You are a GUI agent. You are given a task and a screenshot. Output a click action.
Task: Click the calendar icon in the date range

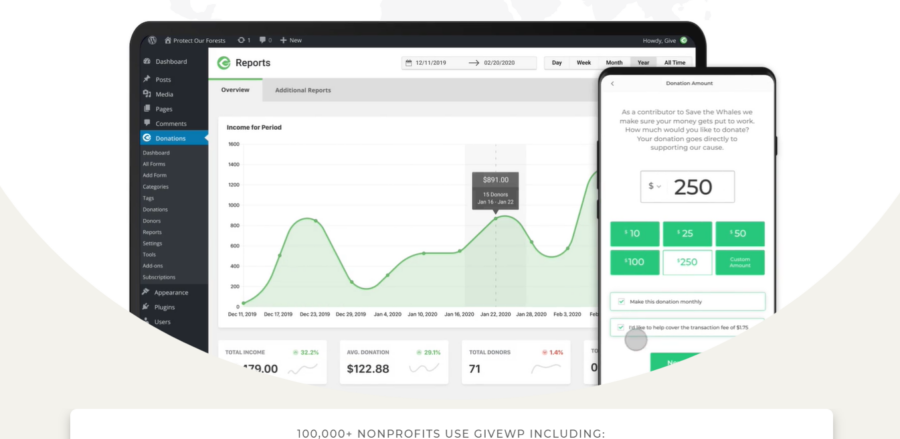click(409, 63)
